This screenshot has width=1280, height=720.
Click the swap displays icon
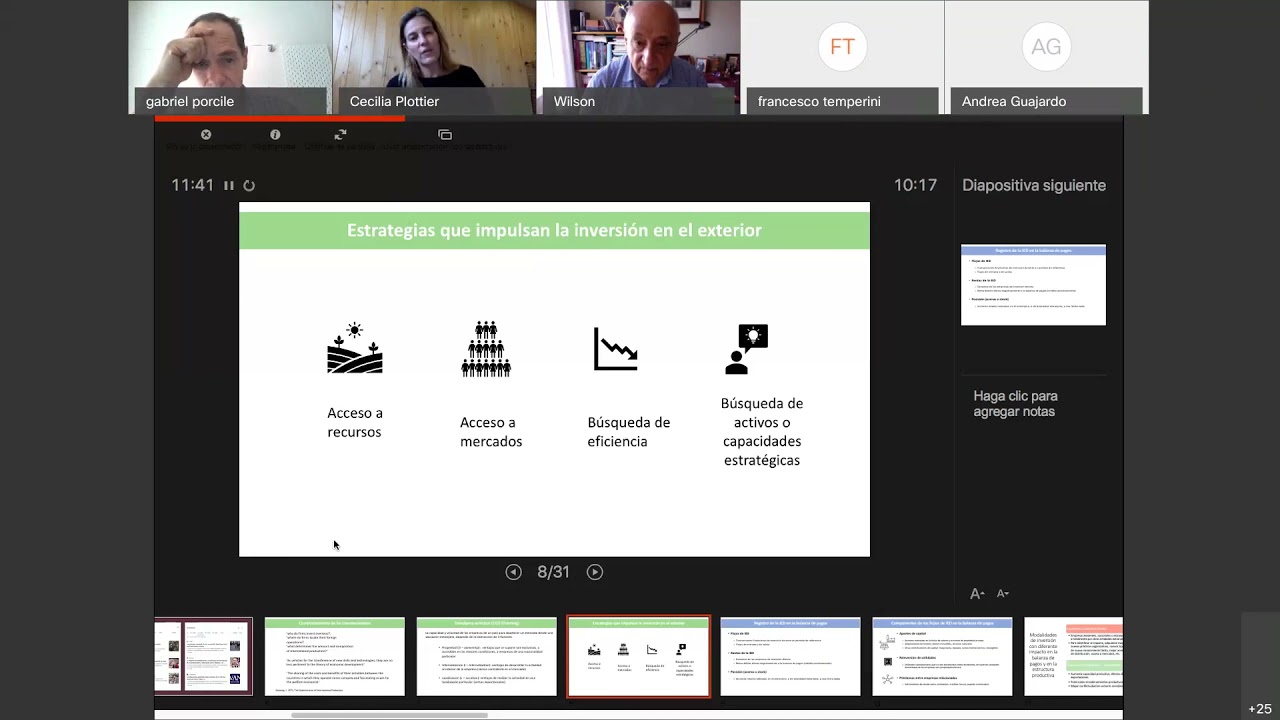point(340,135)
